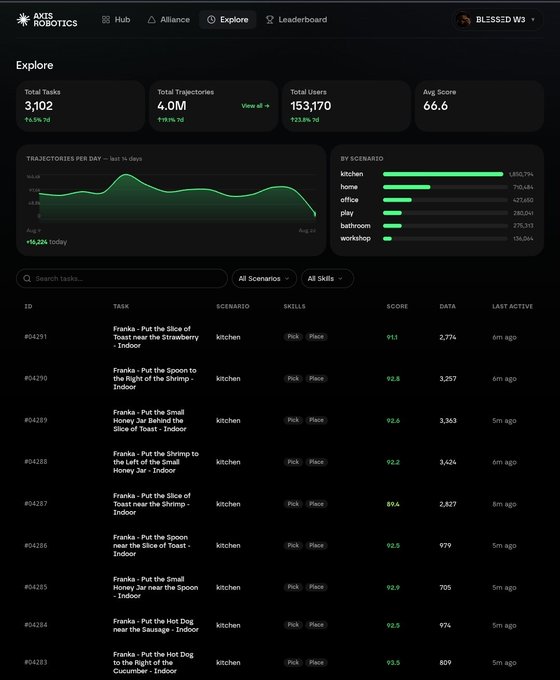Image resolution: width=560 pixels, height=680 pixels.
Task: Select the play scenario label
Action: 347,213
